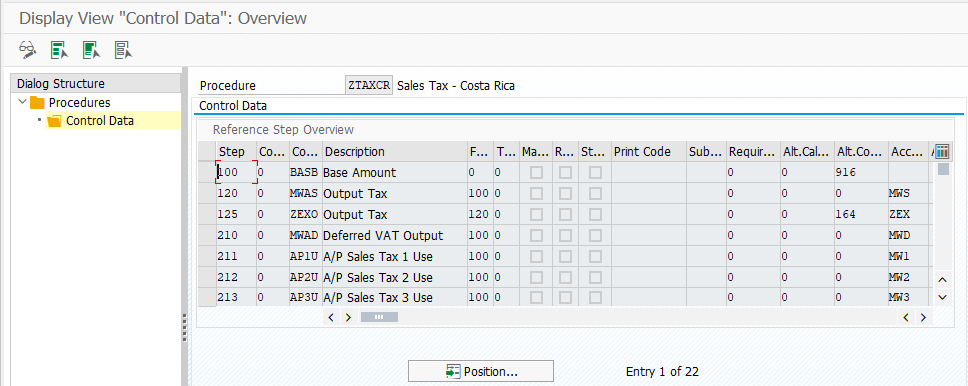Screen dimensions: 968x386
Task: Click the Sub... column header
Action: (x=707, y=152)
